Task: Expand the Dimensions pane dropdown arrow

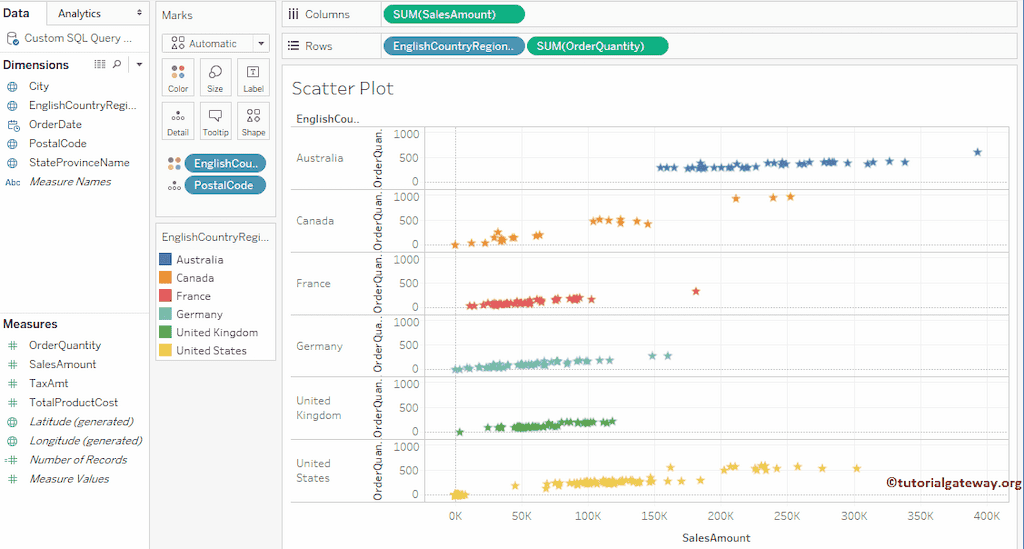Action: click(x=139, y=64)
